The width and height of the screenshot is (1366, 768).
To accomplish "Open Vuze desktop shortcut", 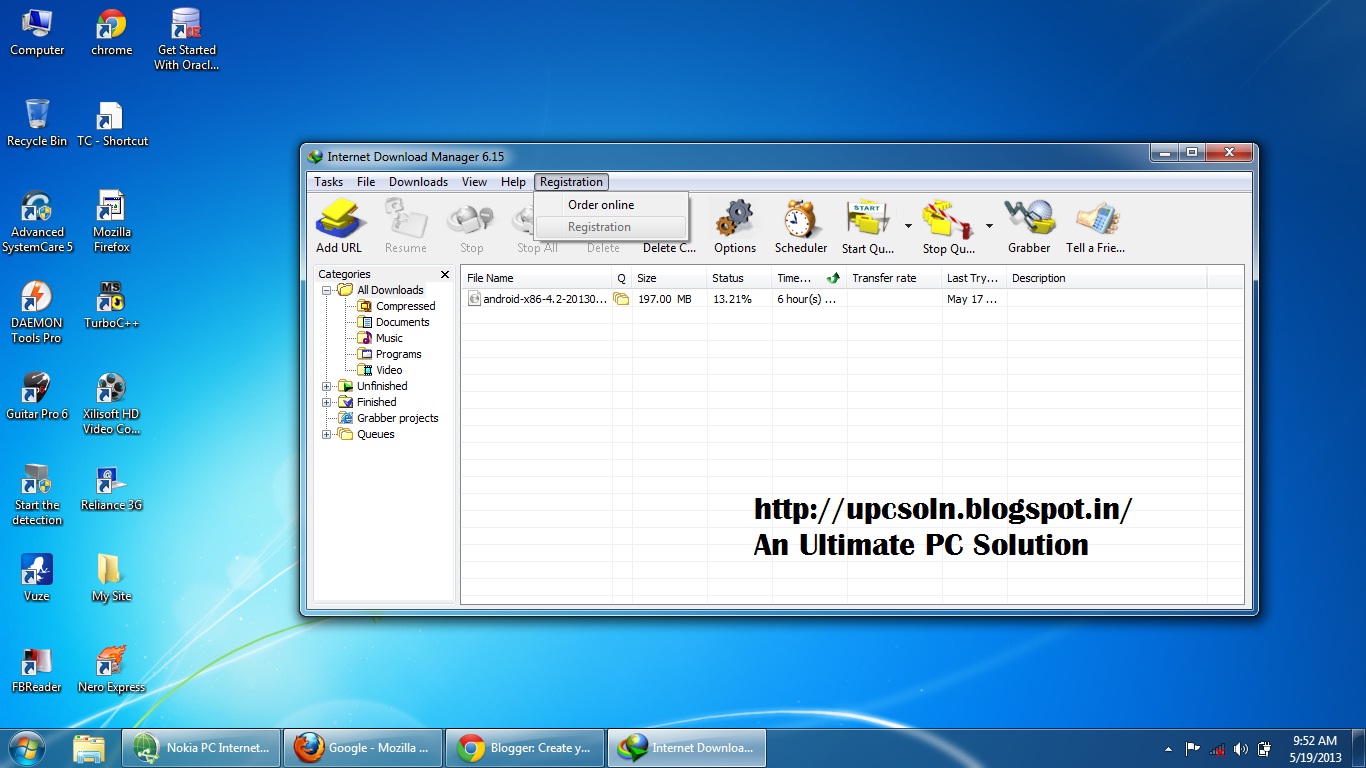I will pos(37,578).
